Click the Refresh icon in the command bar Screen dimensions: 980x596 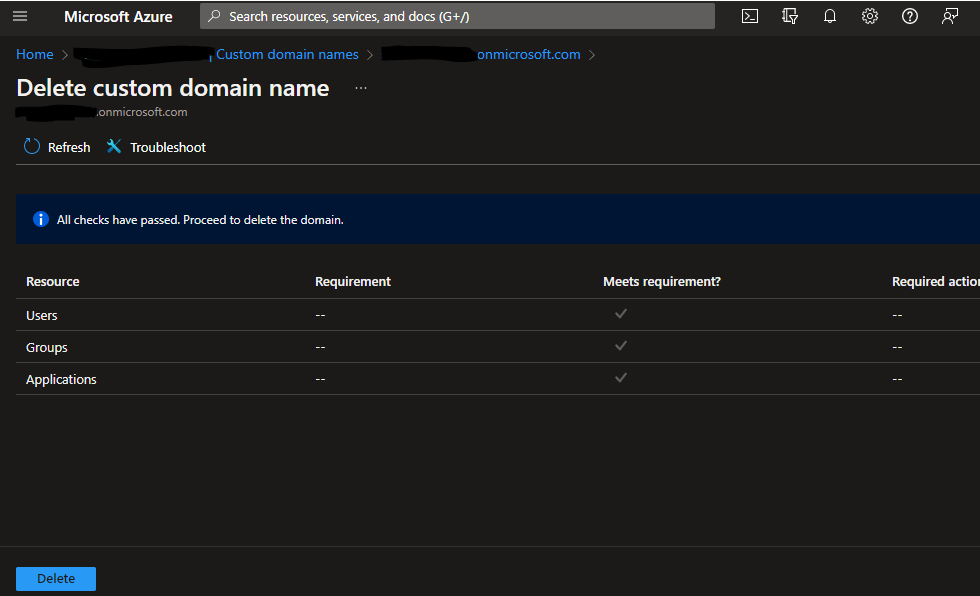pyautogui.click(x=32, y=147)
